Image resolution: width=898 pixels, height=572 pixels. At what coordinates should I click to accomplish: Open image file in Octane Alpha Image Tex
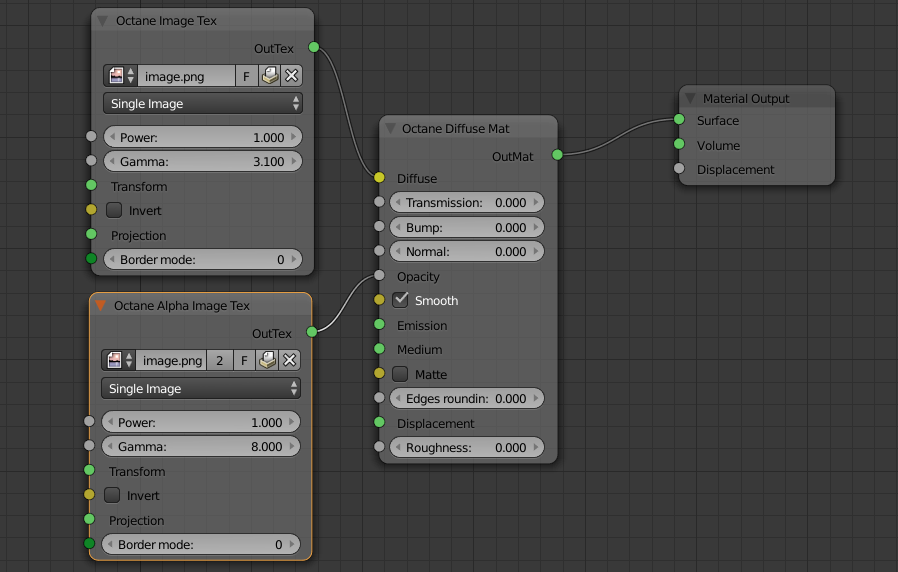click(x=267, y=361)
